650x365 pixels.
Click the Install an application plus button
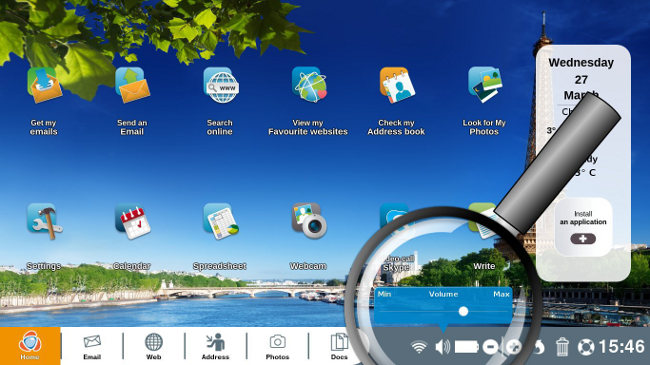click(x=583, y=239)
